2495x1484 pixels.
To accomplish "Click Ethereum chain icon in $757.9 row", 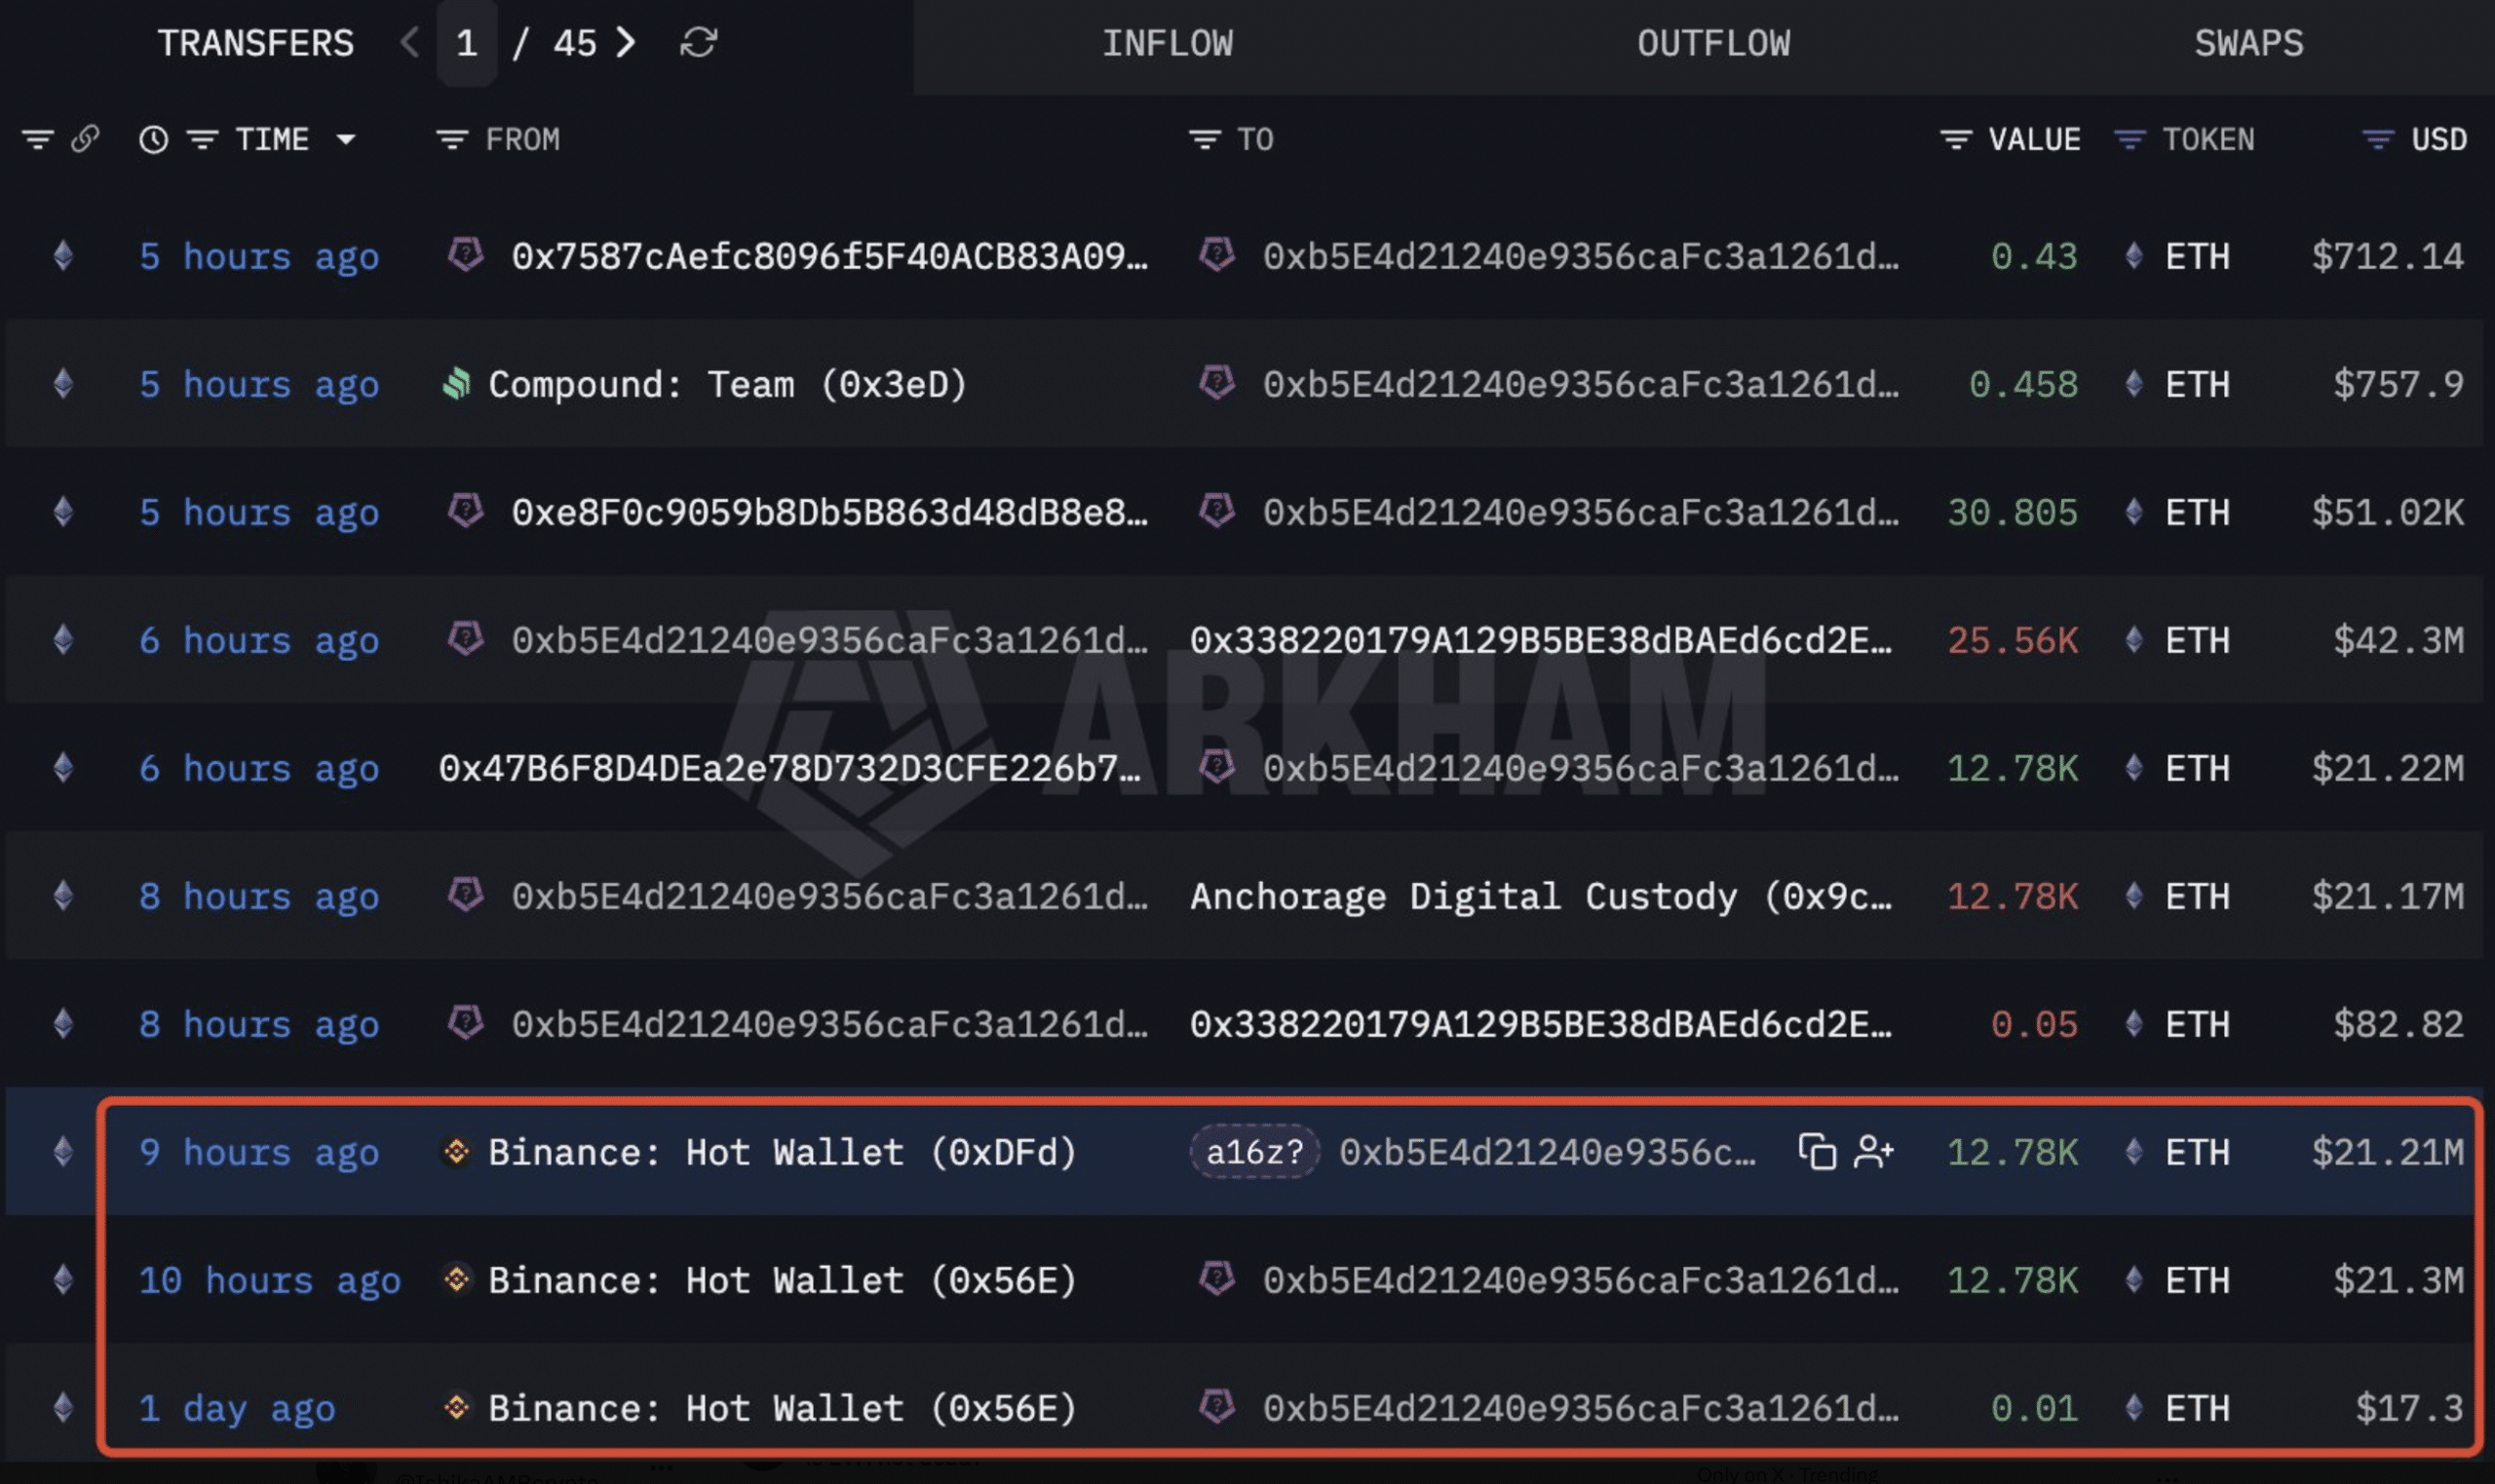I will pos(63,384).
